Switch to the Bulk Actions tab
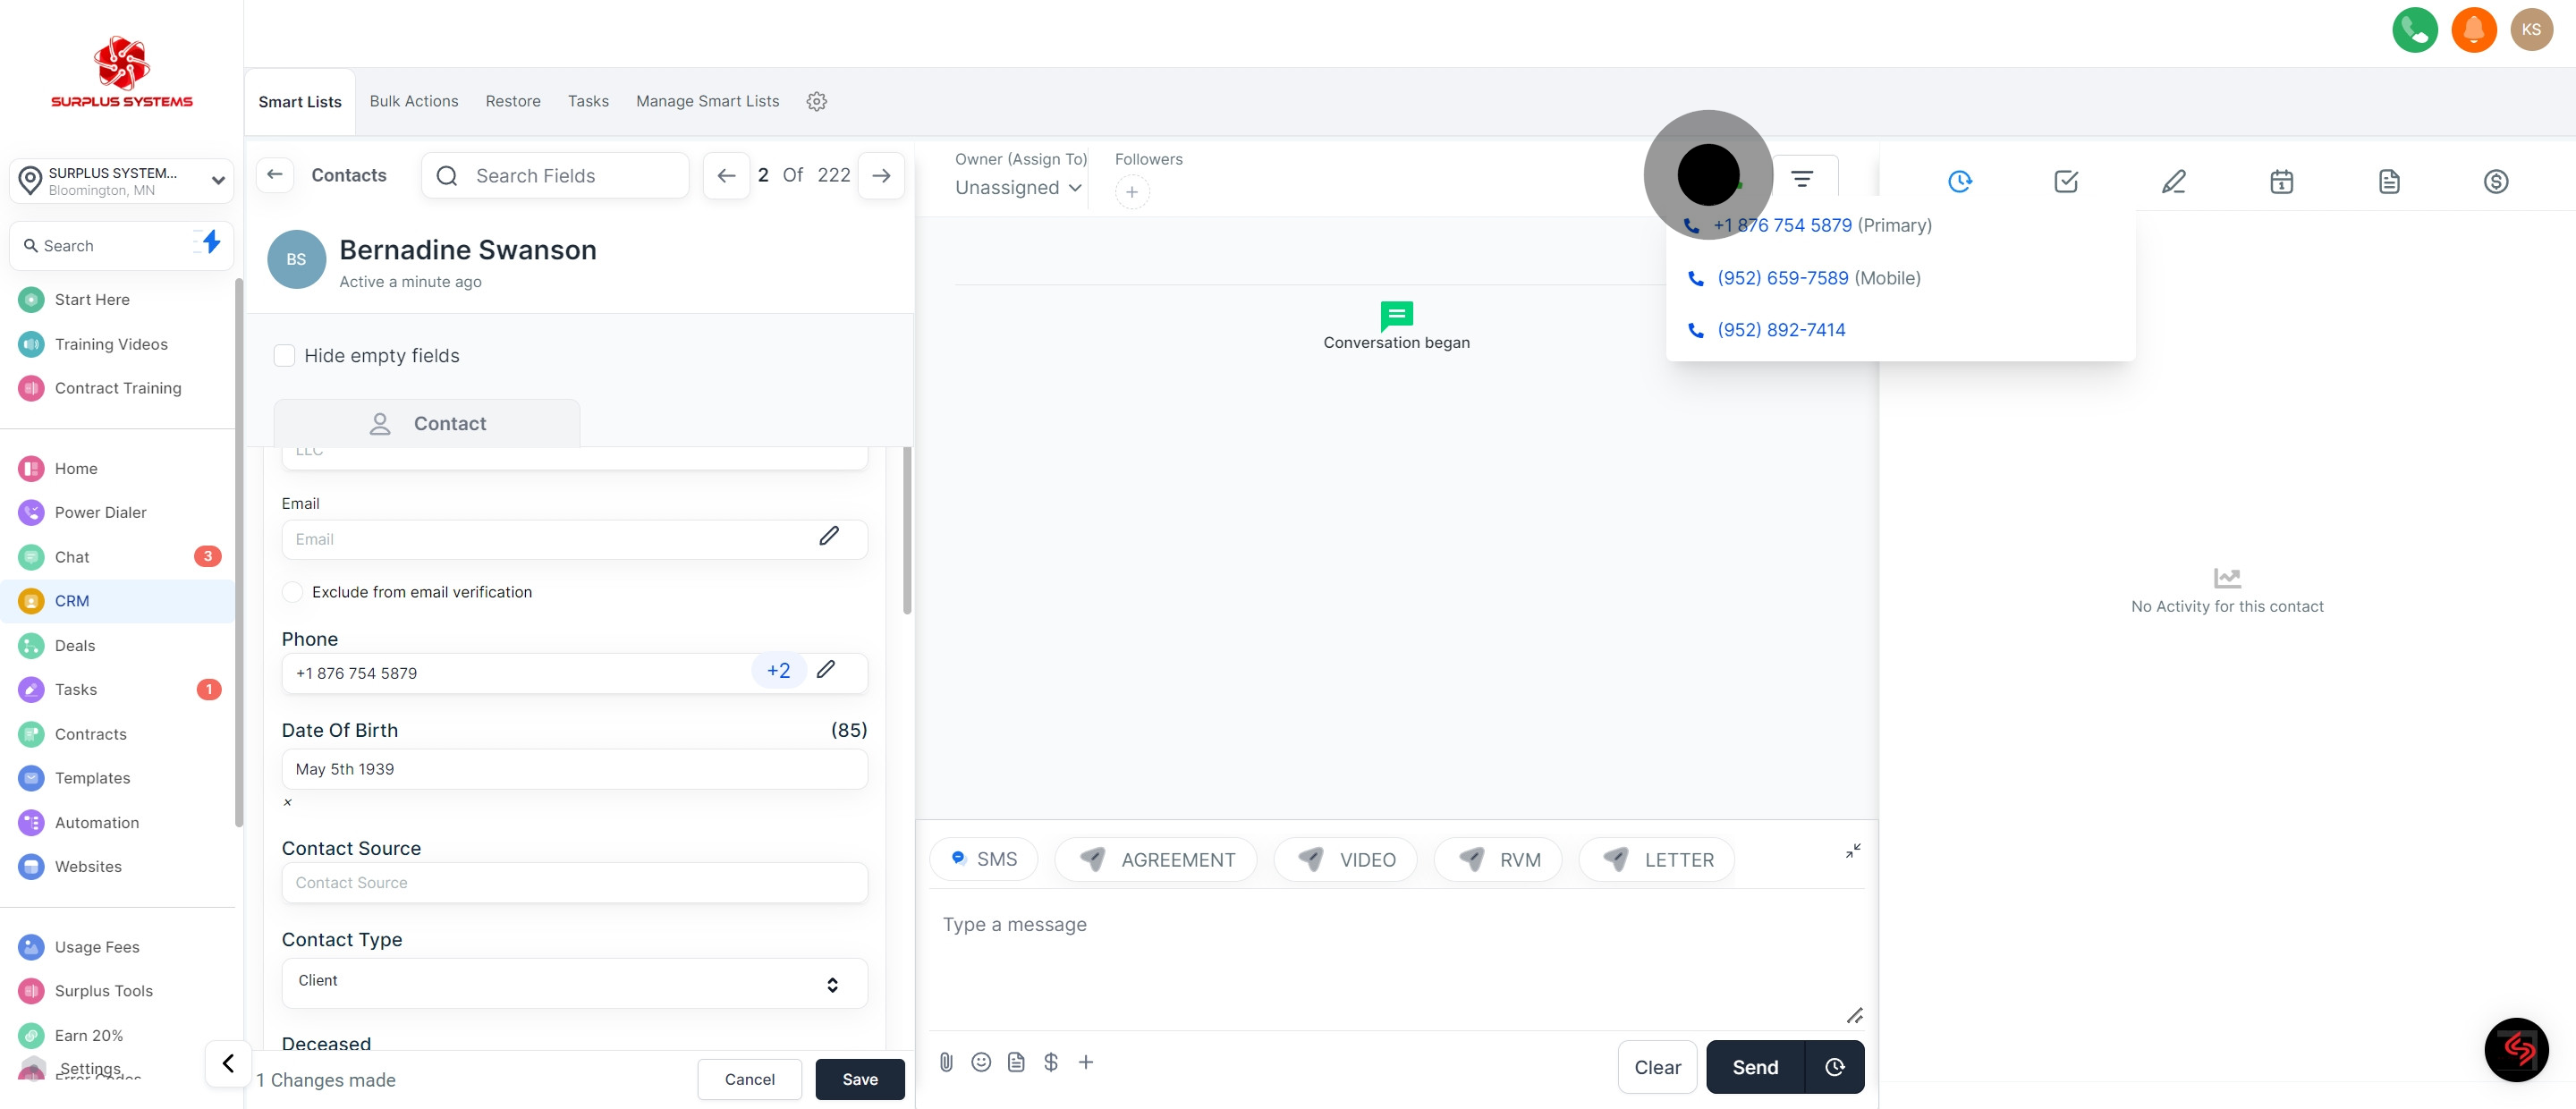Screen dimensions: 2576x1109 click(x=414, y=102)
